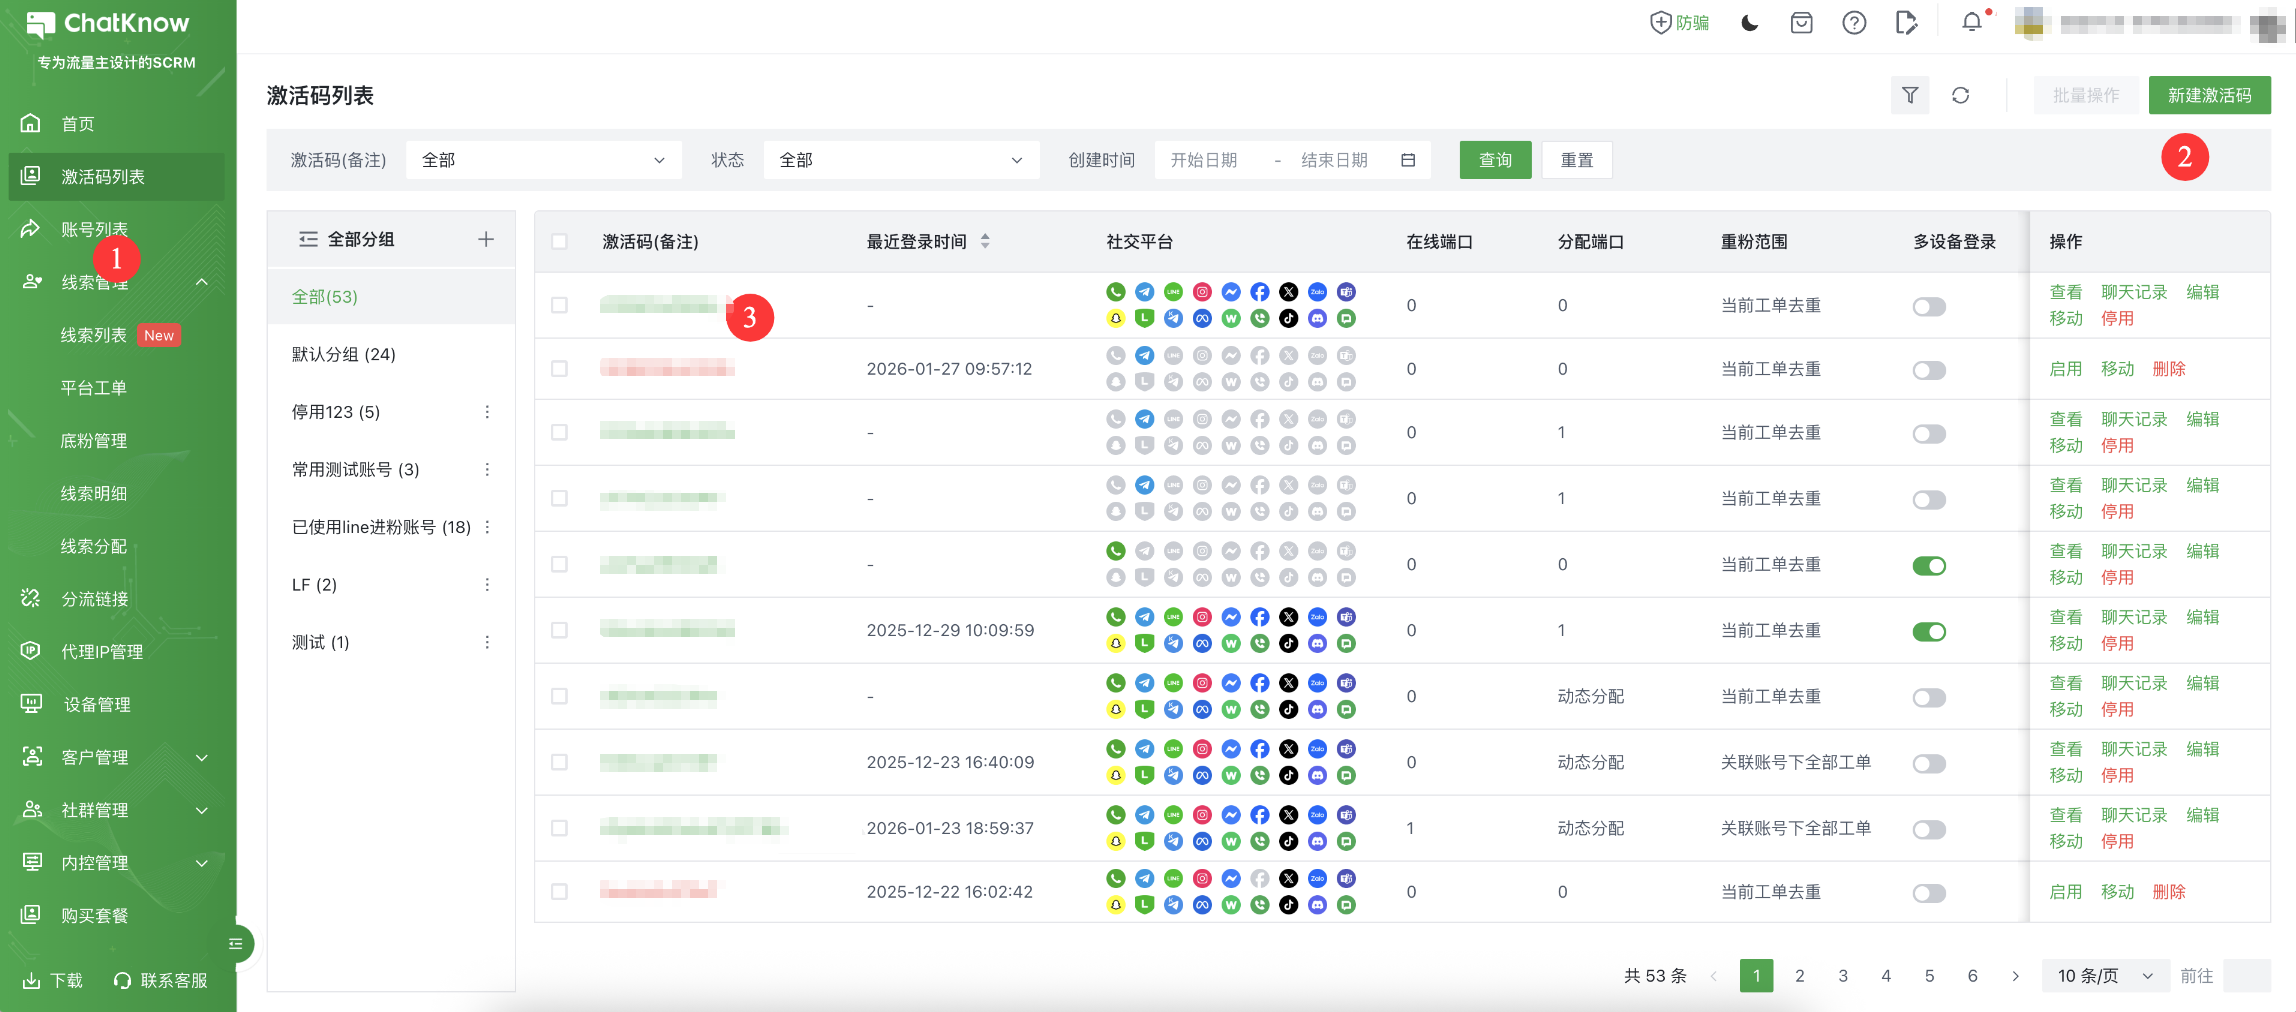Image resolution: width=2296 pixels, height=1012 pixels.
Task: Open the notification bell
Action: 1971,23
